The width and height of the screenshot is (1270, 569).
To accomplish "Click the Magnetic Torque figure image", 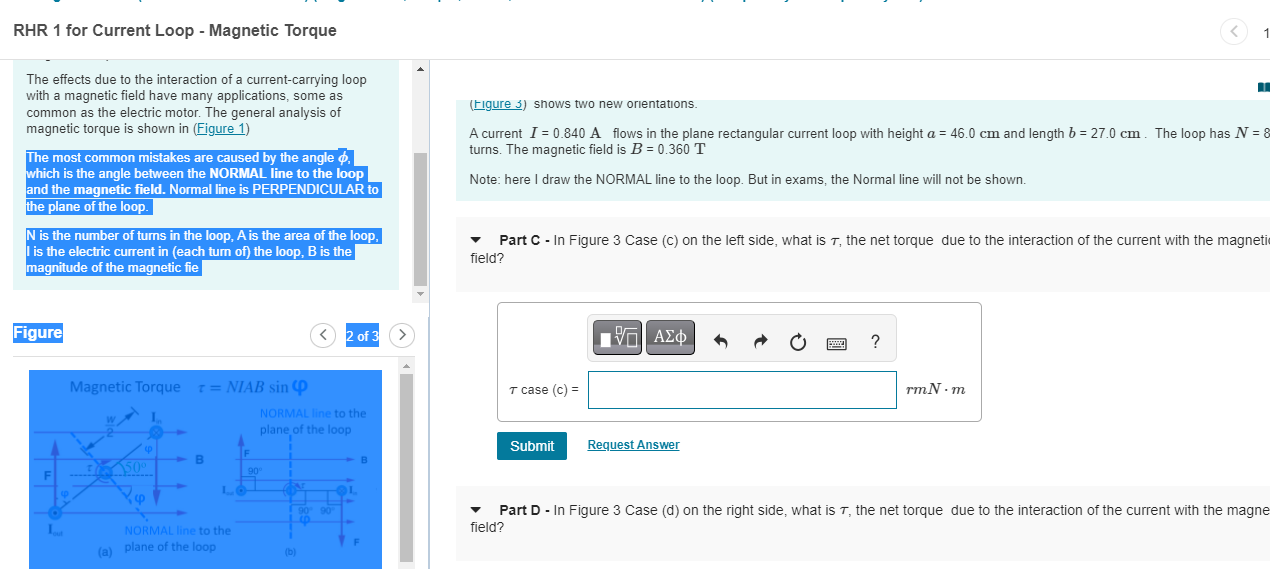I will click(x=205, y=469).
